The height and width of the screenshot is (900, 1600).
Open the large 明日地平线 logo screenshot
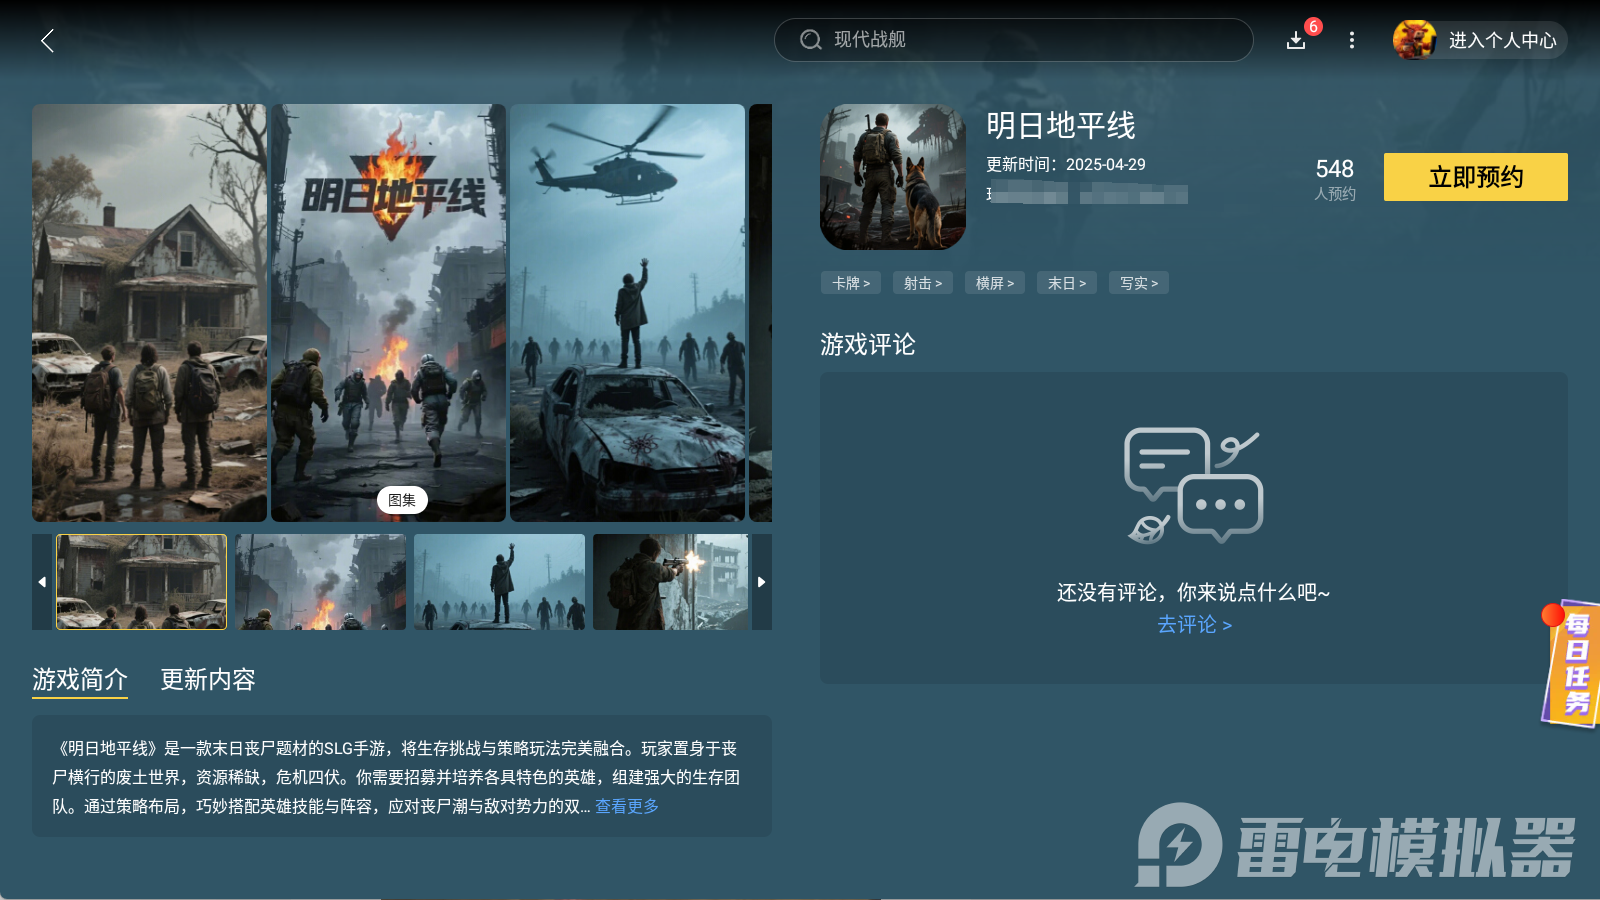pos(388,313)
